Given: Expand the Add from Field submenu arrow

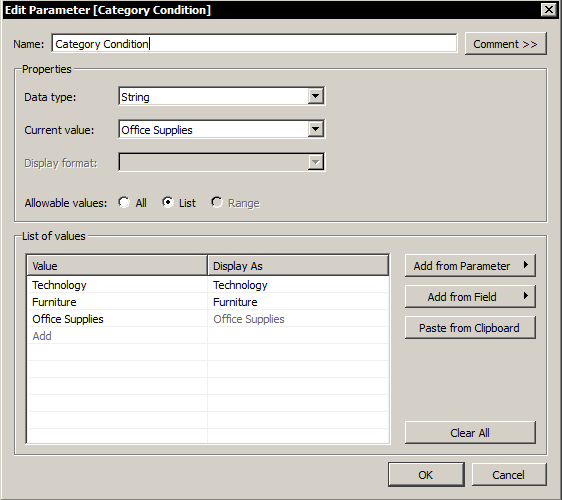Looking at the screenshot, I should (x=525, y=296).
